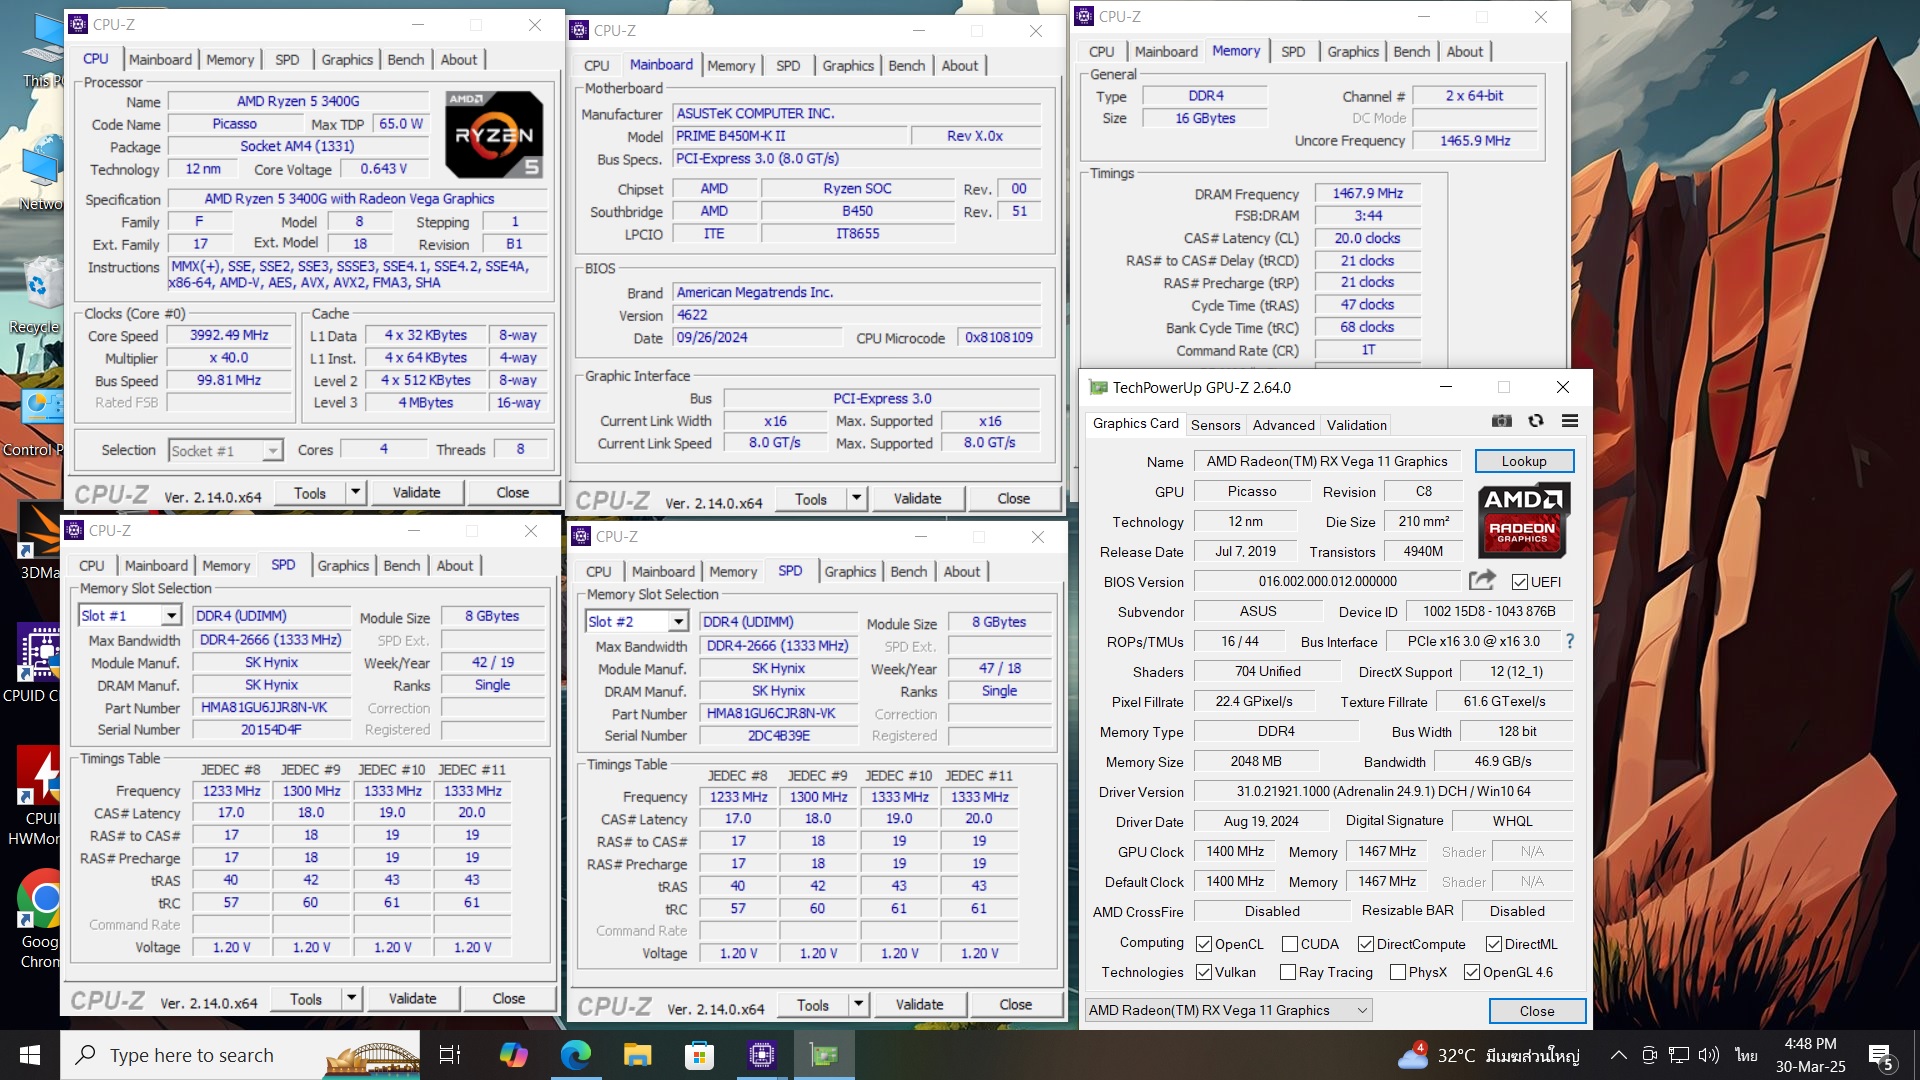Open File Explorer from the taskbar
The height and width of the screenshot is (1080, 1920).
coord(637,1055)
